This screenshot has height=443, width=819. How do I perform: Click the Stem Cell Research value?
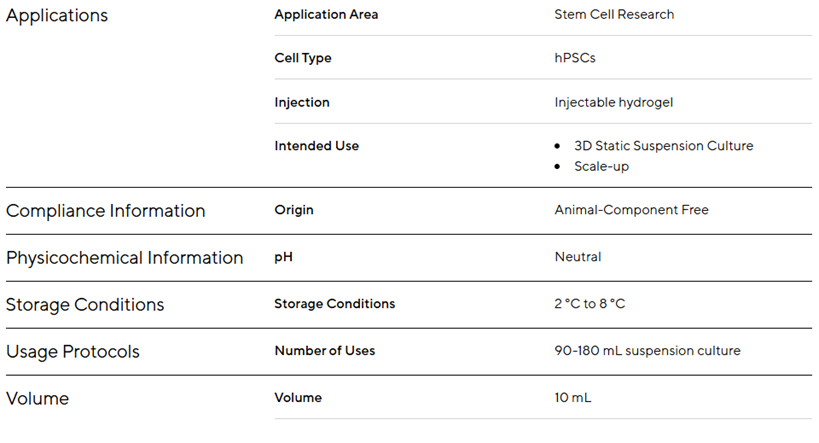(x=614, y=15)
